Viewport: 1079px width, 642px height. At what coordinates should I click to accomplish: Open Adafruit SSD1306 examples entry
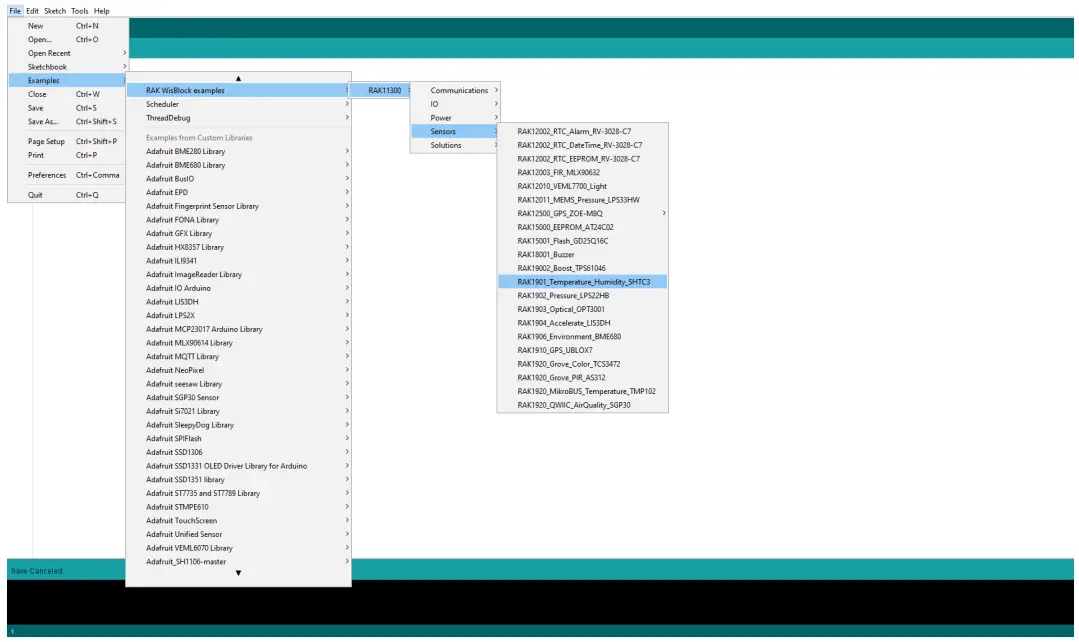click(x=238, y=452)
